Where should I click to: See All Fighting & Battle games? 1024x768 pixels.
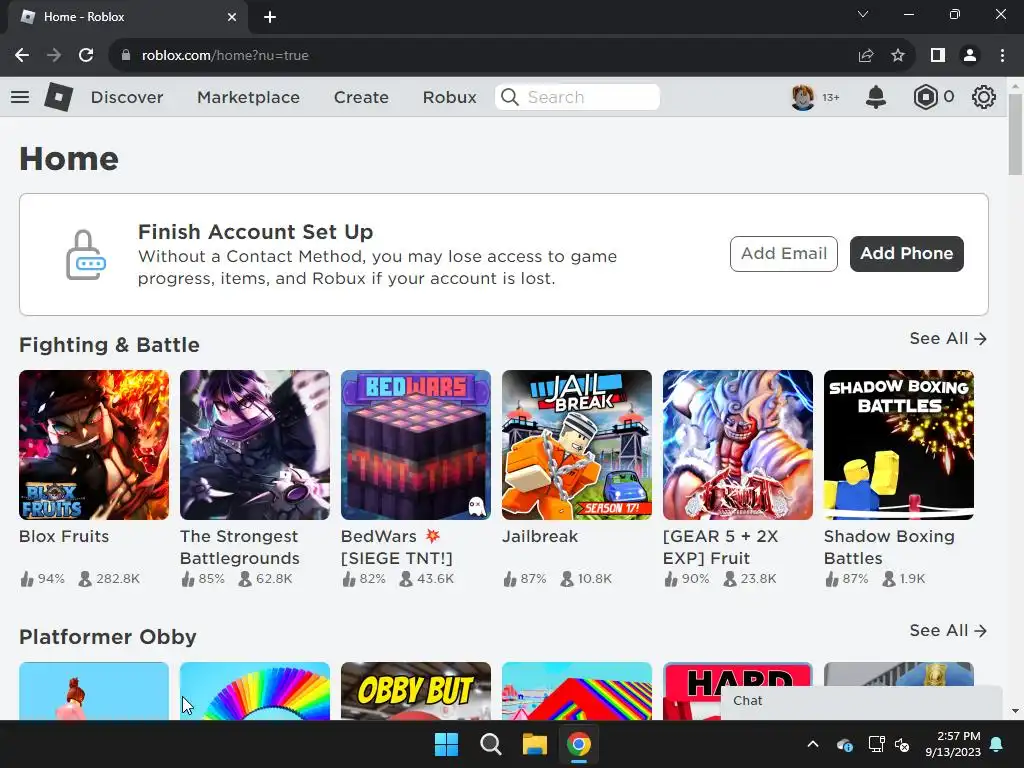point(948,338)
